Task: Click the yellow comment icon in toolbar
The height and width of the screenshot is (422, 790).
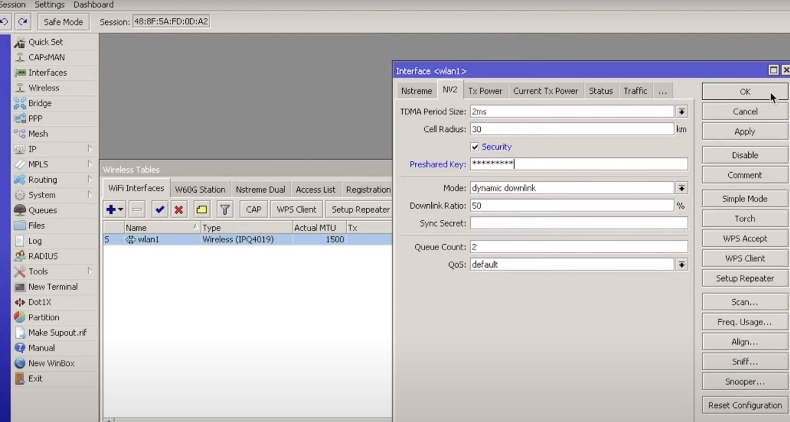Action: tap(201, 209)
